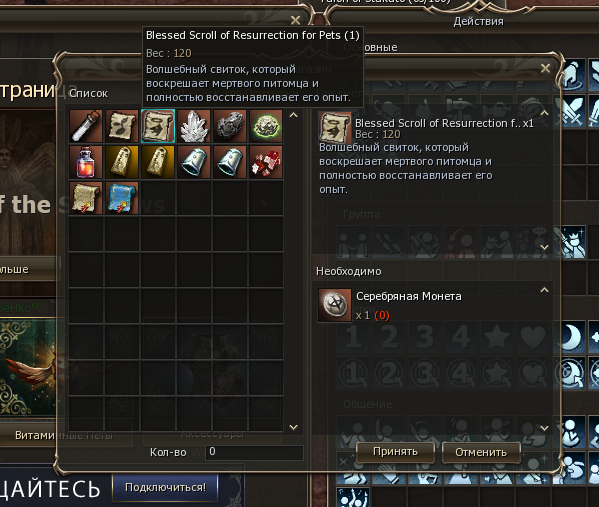Image resolution: width=599 pixels, height=507 pixels.
Task: Select the first golden talisman item
Action: (x=122, y=162)
